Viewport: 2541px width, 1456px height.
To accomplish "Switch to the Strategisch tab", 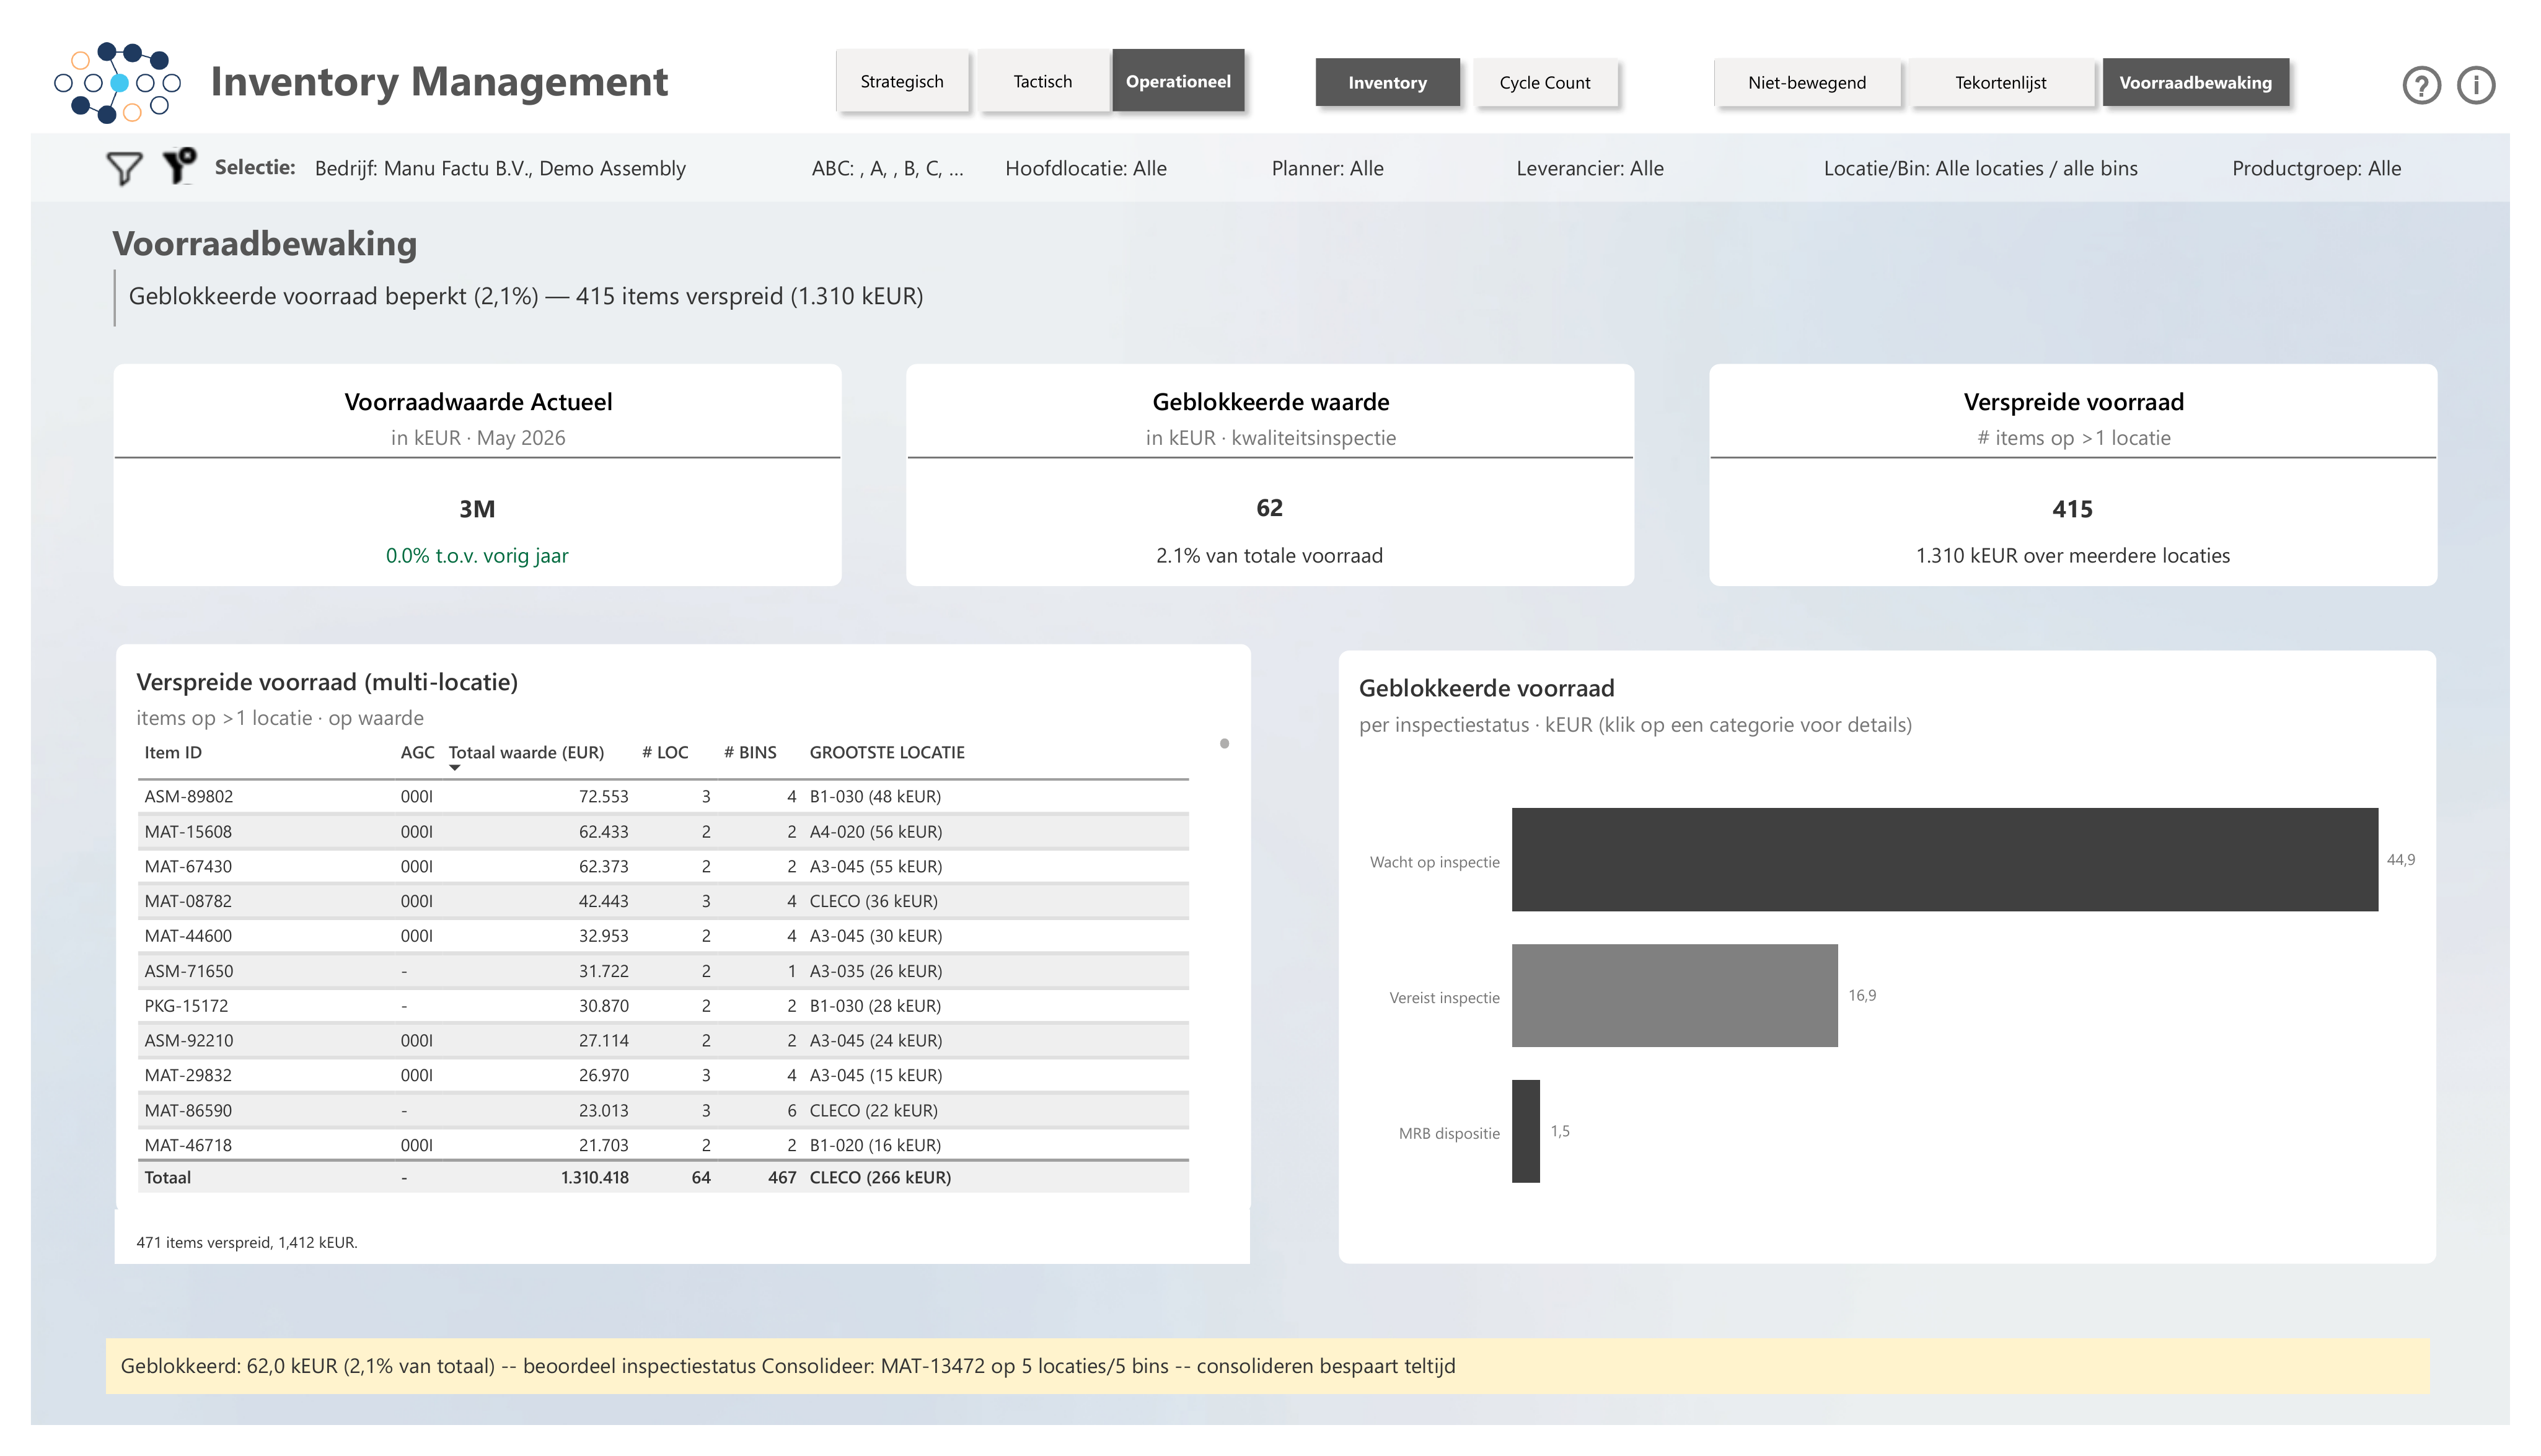I will (x=902, y=81).
